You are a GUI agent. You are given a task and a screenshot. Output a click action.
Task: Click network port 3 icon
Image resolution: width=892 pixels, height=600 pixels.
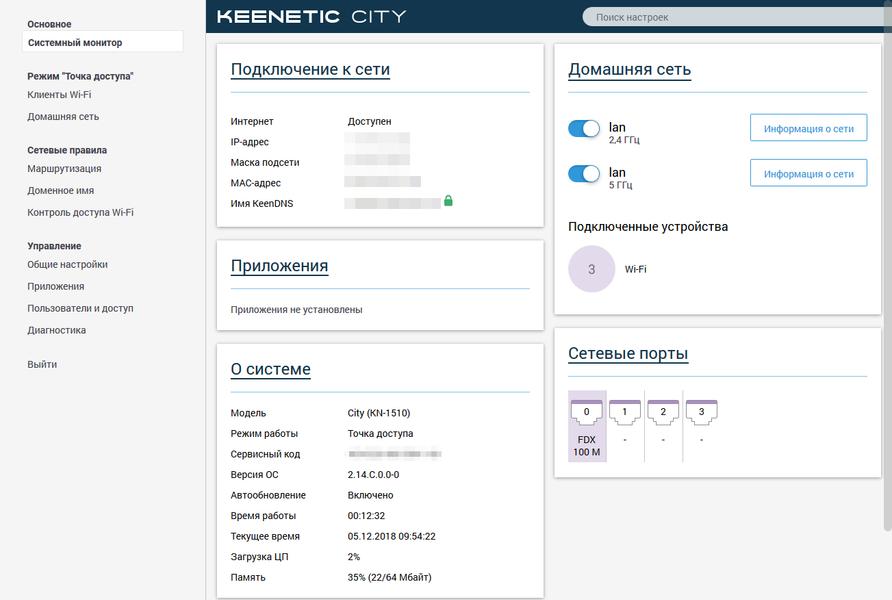(702, 411)
